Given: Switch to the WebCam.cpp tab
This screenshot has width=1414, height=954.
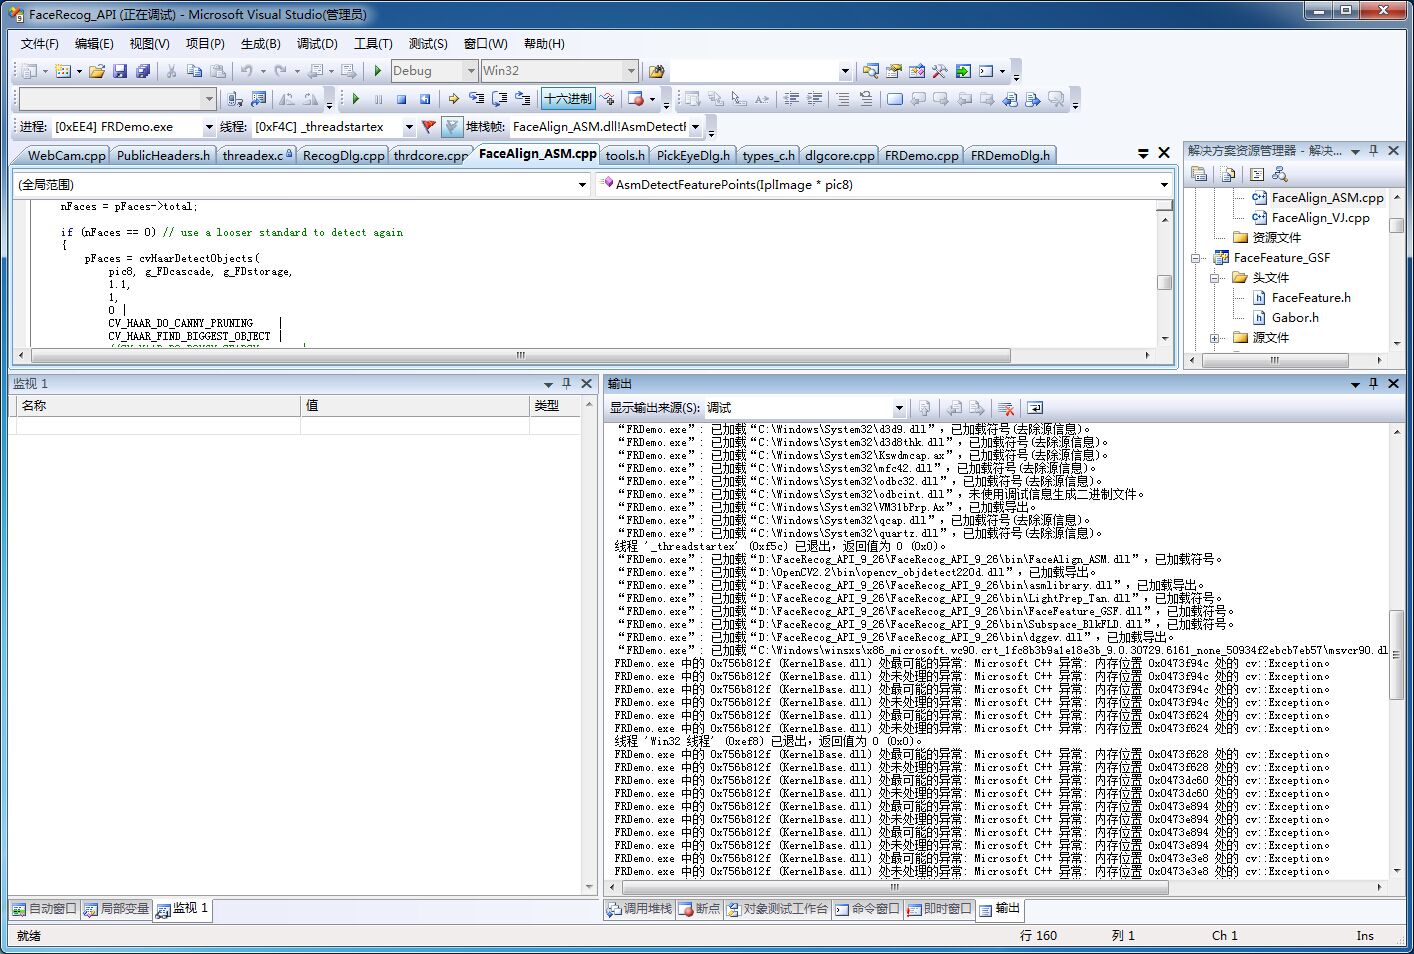Looking at the screenshot, I should [65, 155].
